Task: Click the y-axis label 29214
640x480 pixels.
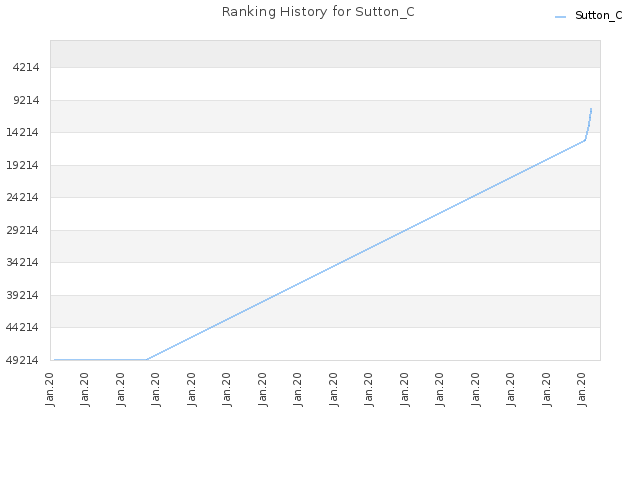Action: click(22, 230)
